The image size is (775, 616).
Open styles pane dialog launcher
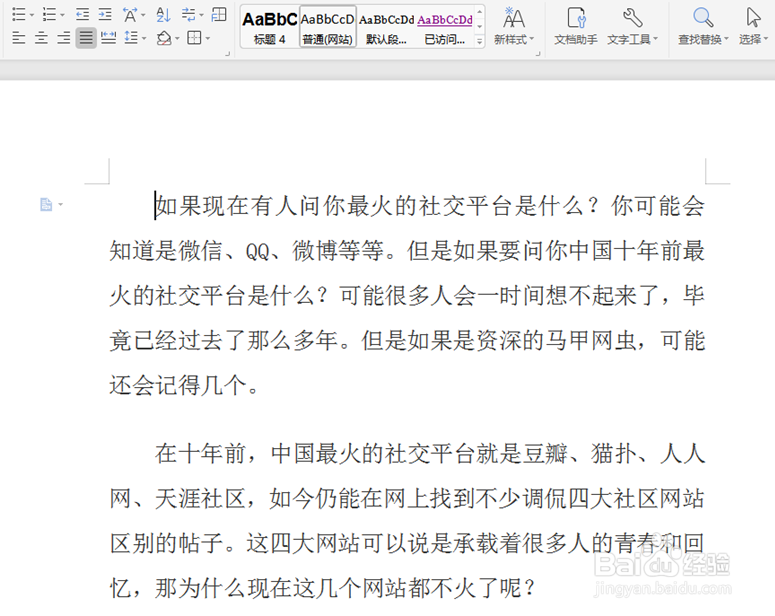(x=538, y=53)
